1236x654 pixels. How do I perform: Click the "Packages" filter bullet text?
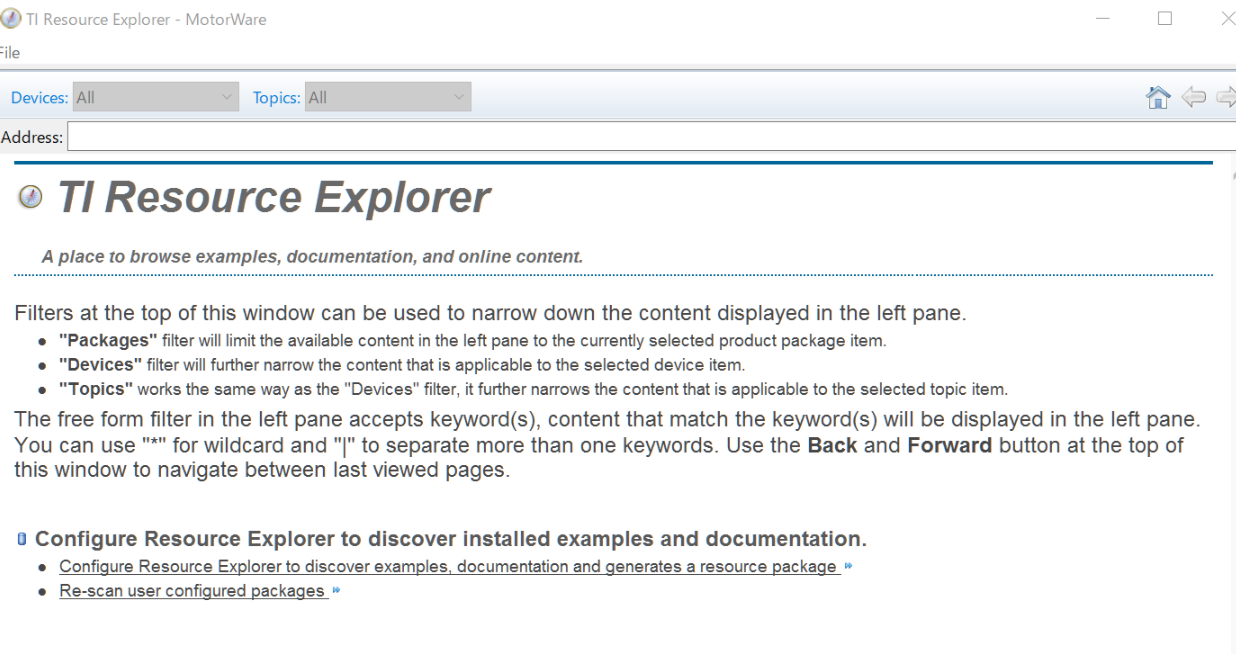[x=472, y=341]
